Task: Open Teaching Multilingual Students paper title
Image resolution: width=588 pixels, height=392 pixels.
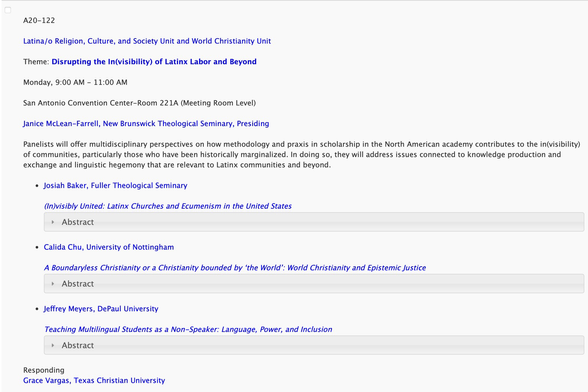Action: [188, 329]
